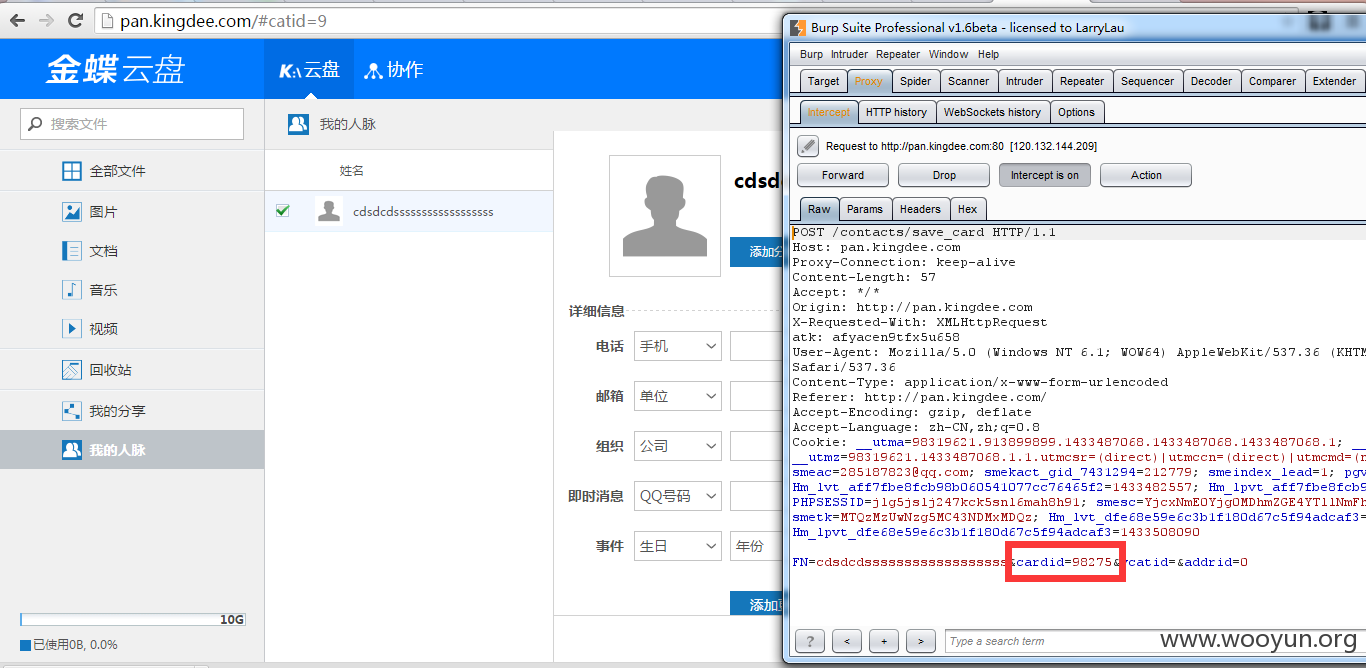The width and height of the screenshot is (1366, 668).
Task: Open the Action button menu
Action: 1146,175
